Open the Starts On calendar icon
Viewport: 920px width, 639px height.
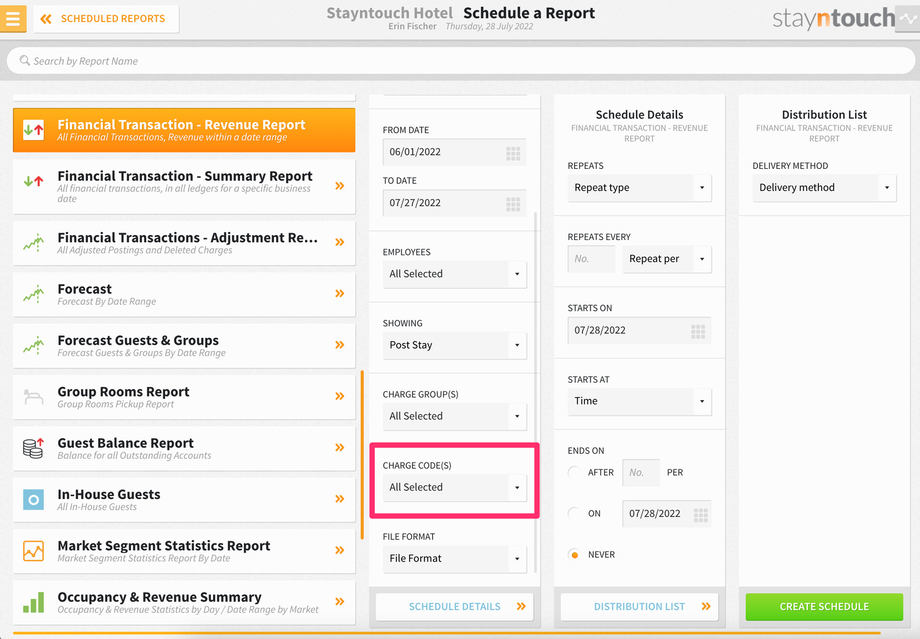pyautogui.click(x=698, y=332)
